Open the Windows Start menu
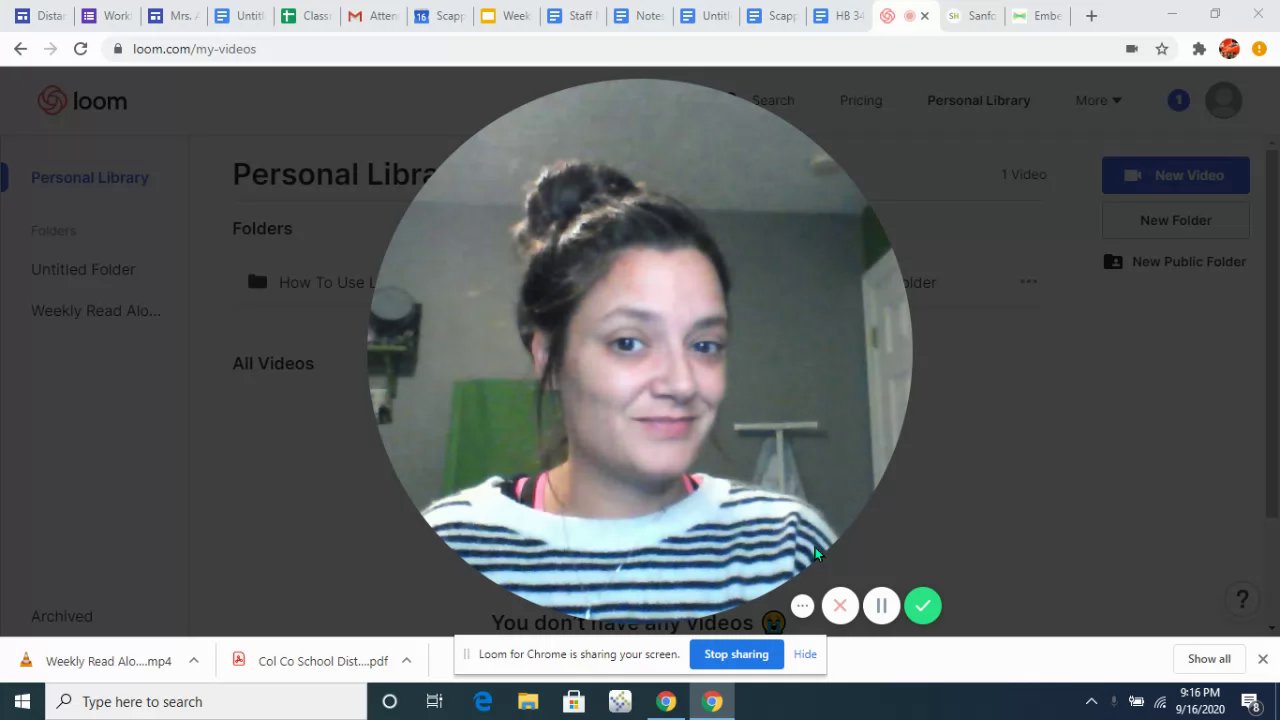Image resolution: width=1280 pixels, height=720 pixels. [22, 701]
